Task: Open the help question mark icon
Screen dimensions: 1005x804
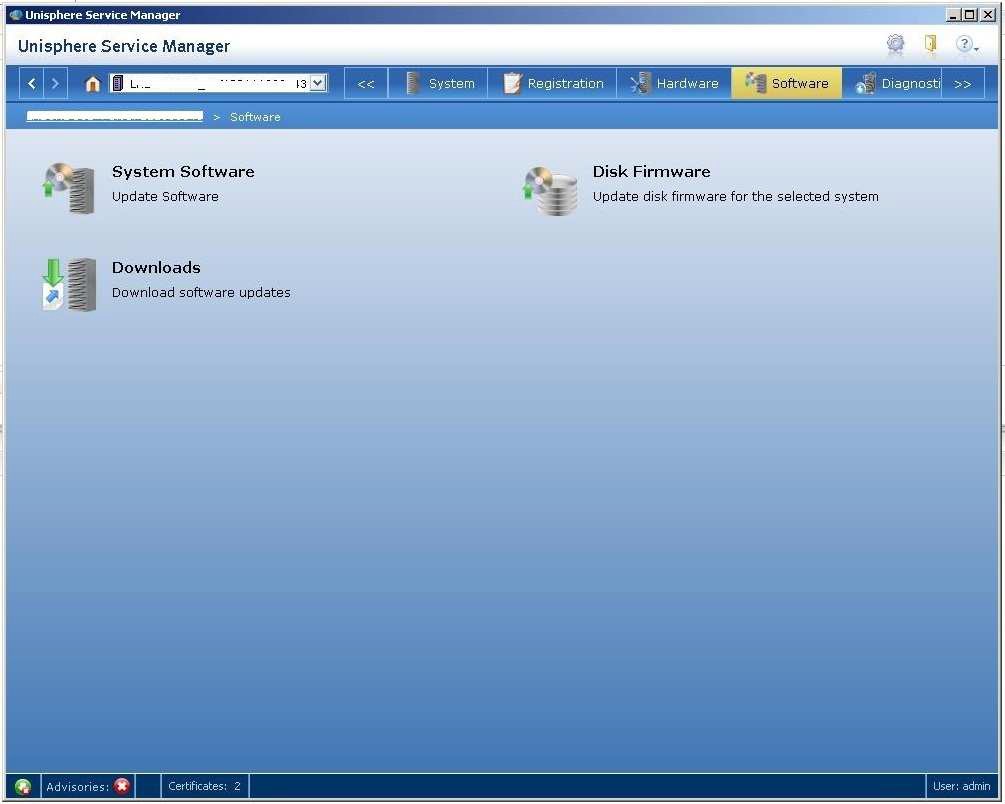Action: (965, 44)
